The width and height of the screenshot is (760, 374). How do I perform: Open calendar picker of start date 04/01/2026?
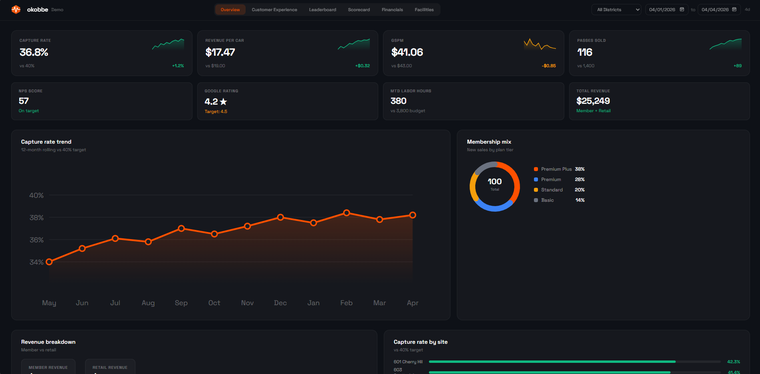[x=682, y=9]
